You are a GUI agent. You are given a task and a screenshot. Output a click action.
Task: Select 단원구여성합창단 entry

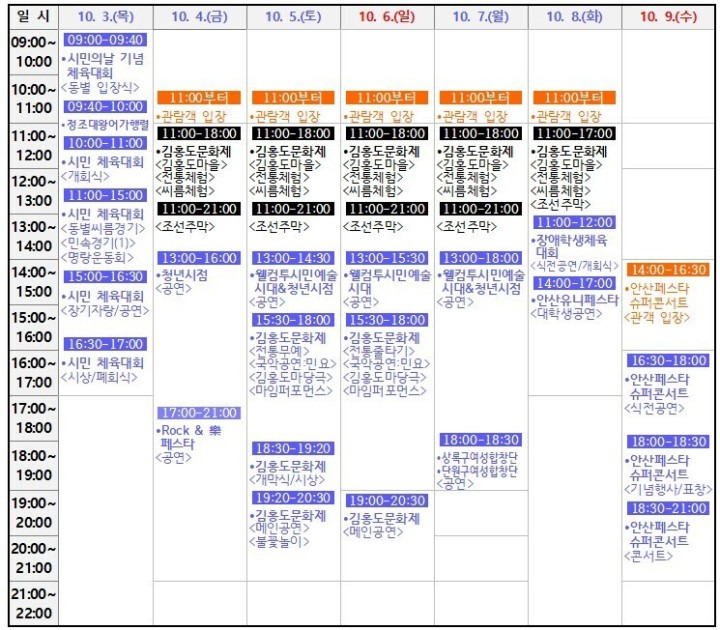click(477, 471)
